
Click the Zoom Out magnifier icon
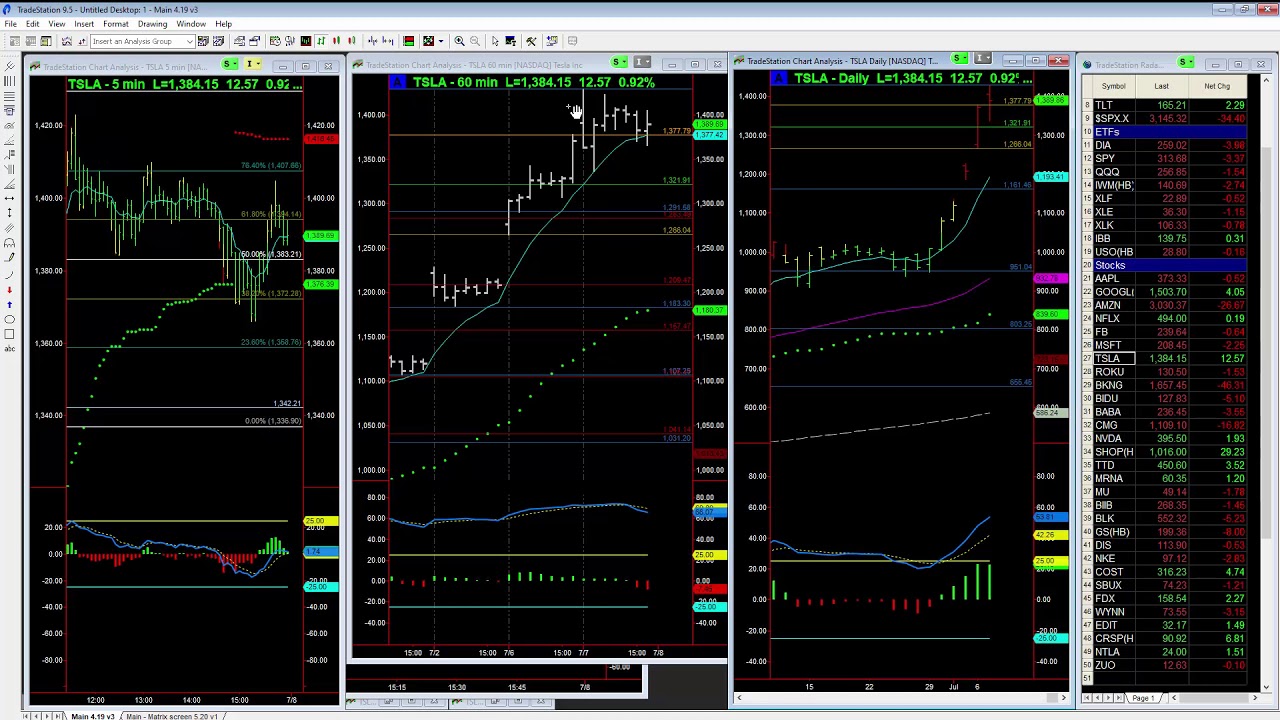tap(475, 41)
